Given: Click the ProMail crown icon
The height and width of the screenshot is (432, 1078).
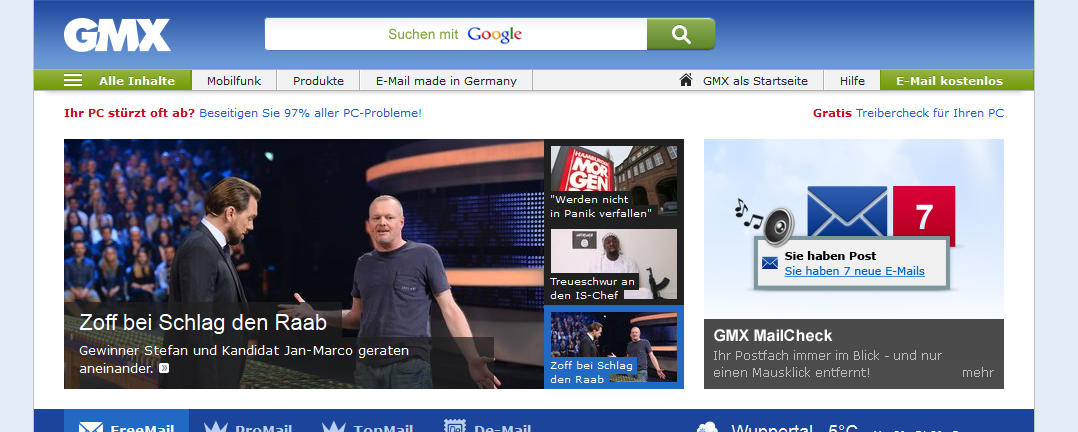Looking at the screenshot, I should tap(216, 427).
